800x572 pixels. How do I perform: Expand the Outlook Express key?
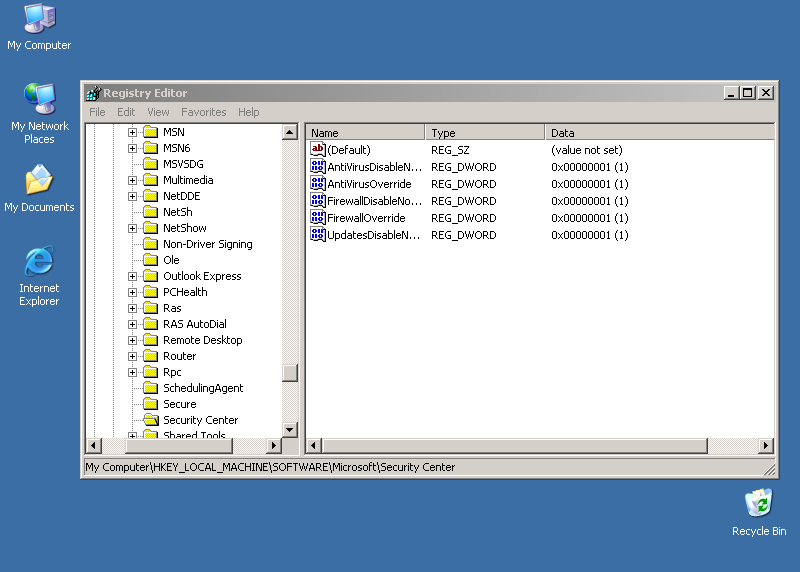click(x=132, y=276)
